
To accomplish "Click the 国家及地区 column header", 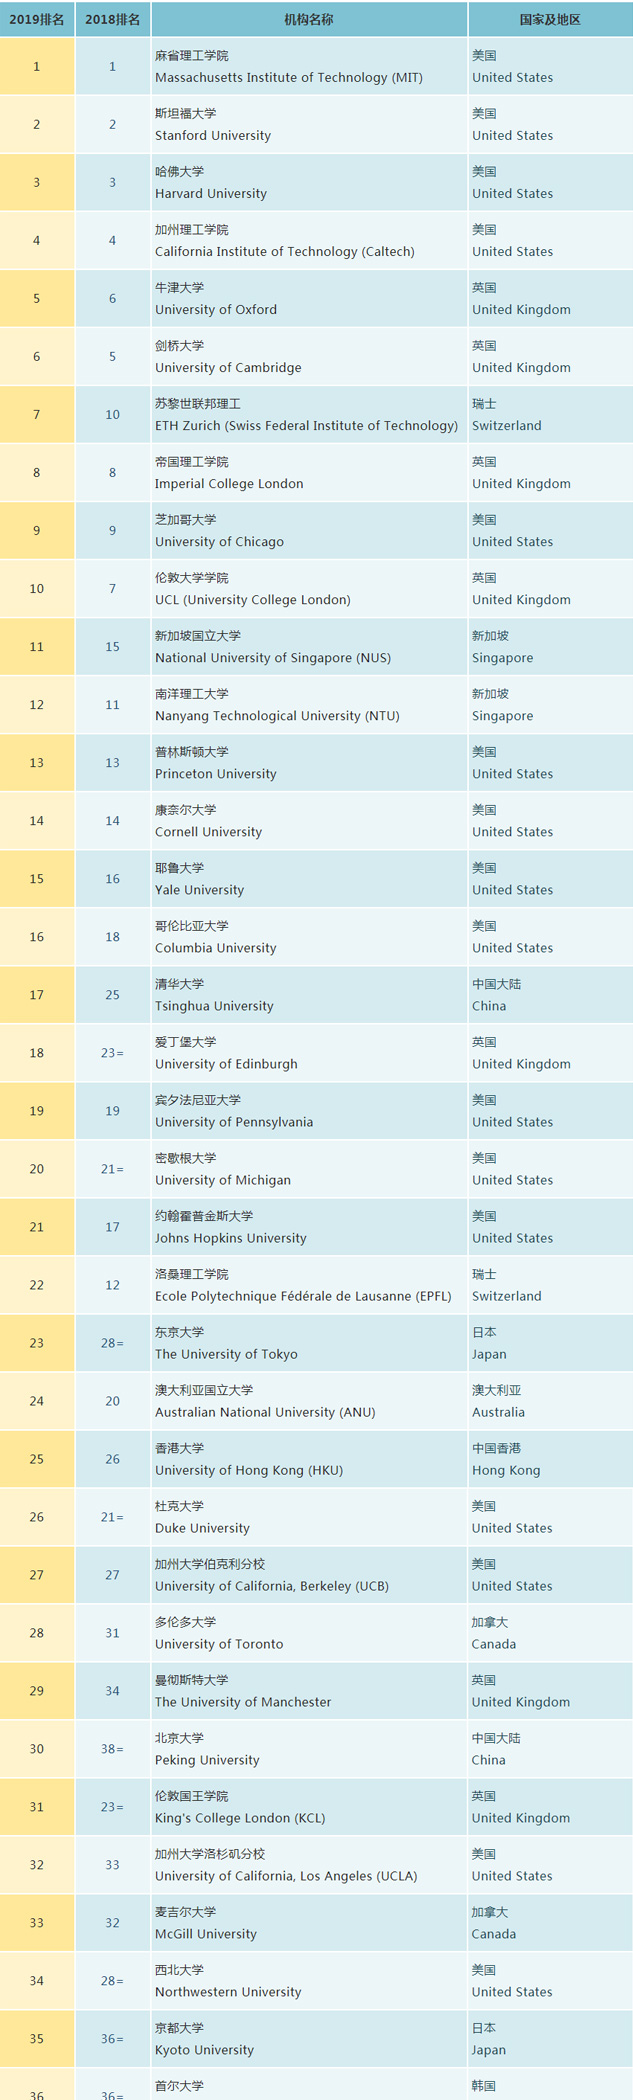I will tap(550, 20).
